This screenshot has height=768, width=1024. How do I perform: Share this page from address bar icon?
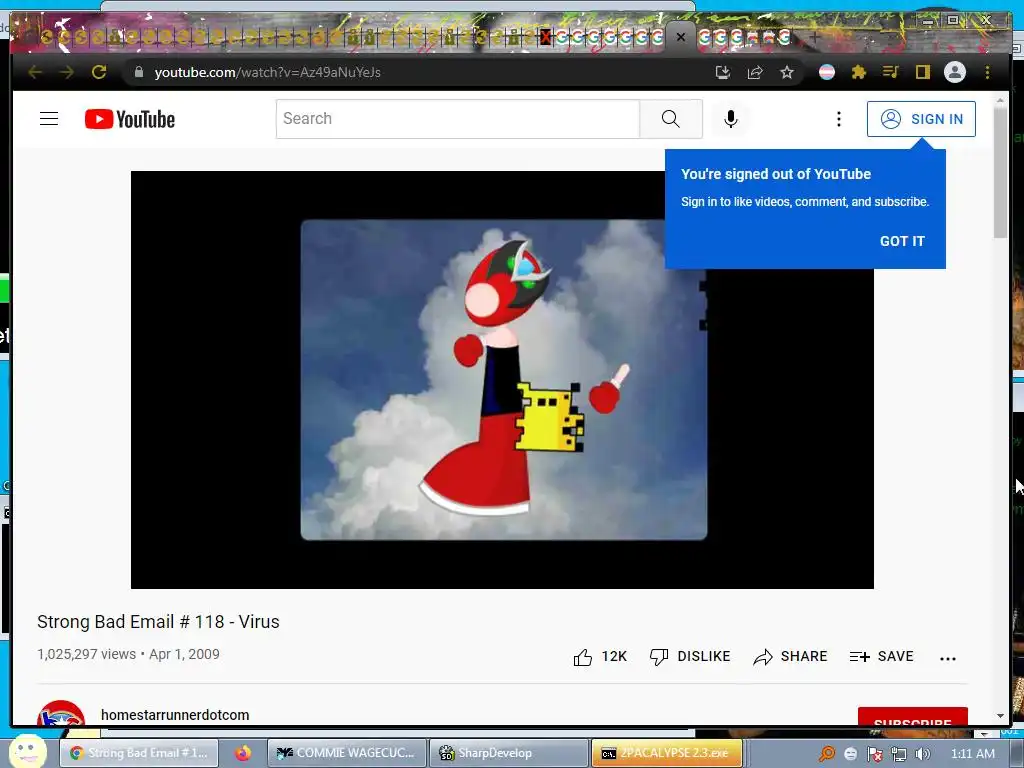[x=755, y=72]
